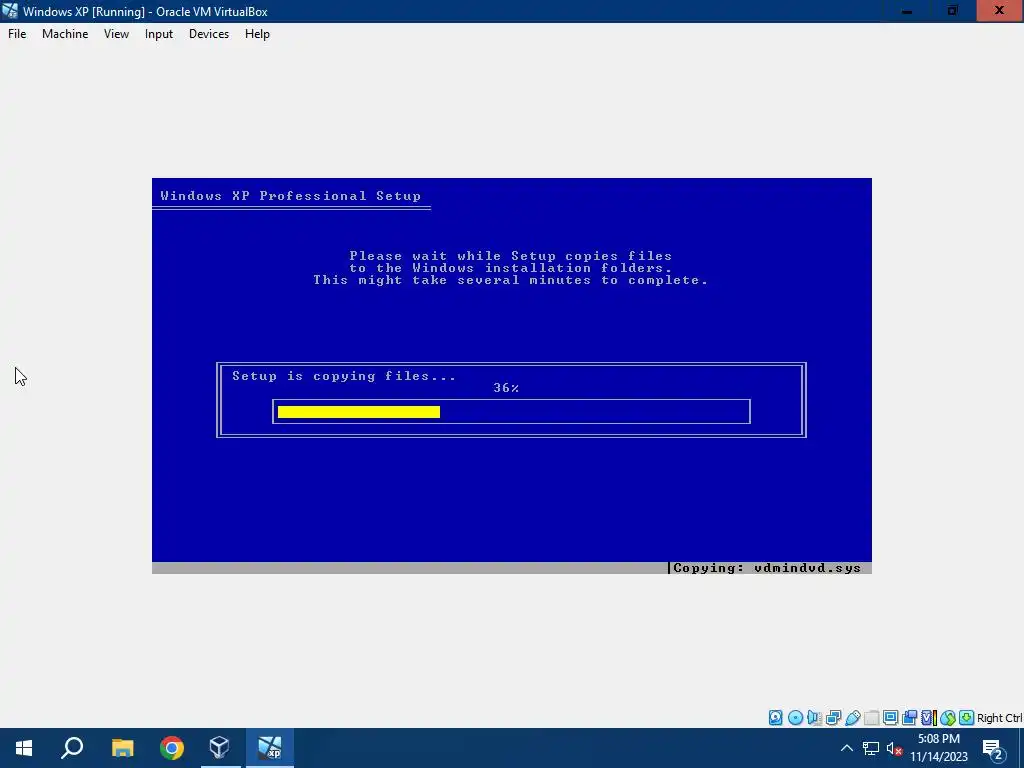This screenshot has height=768, width=1024.
Task: Open File Explorer from the taskbar
Action: [122, 748]
